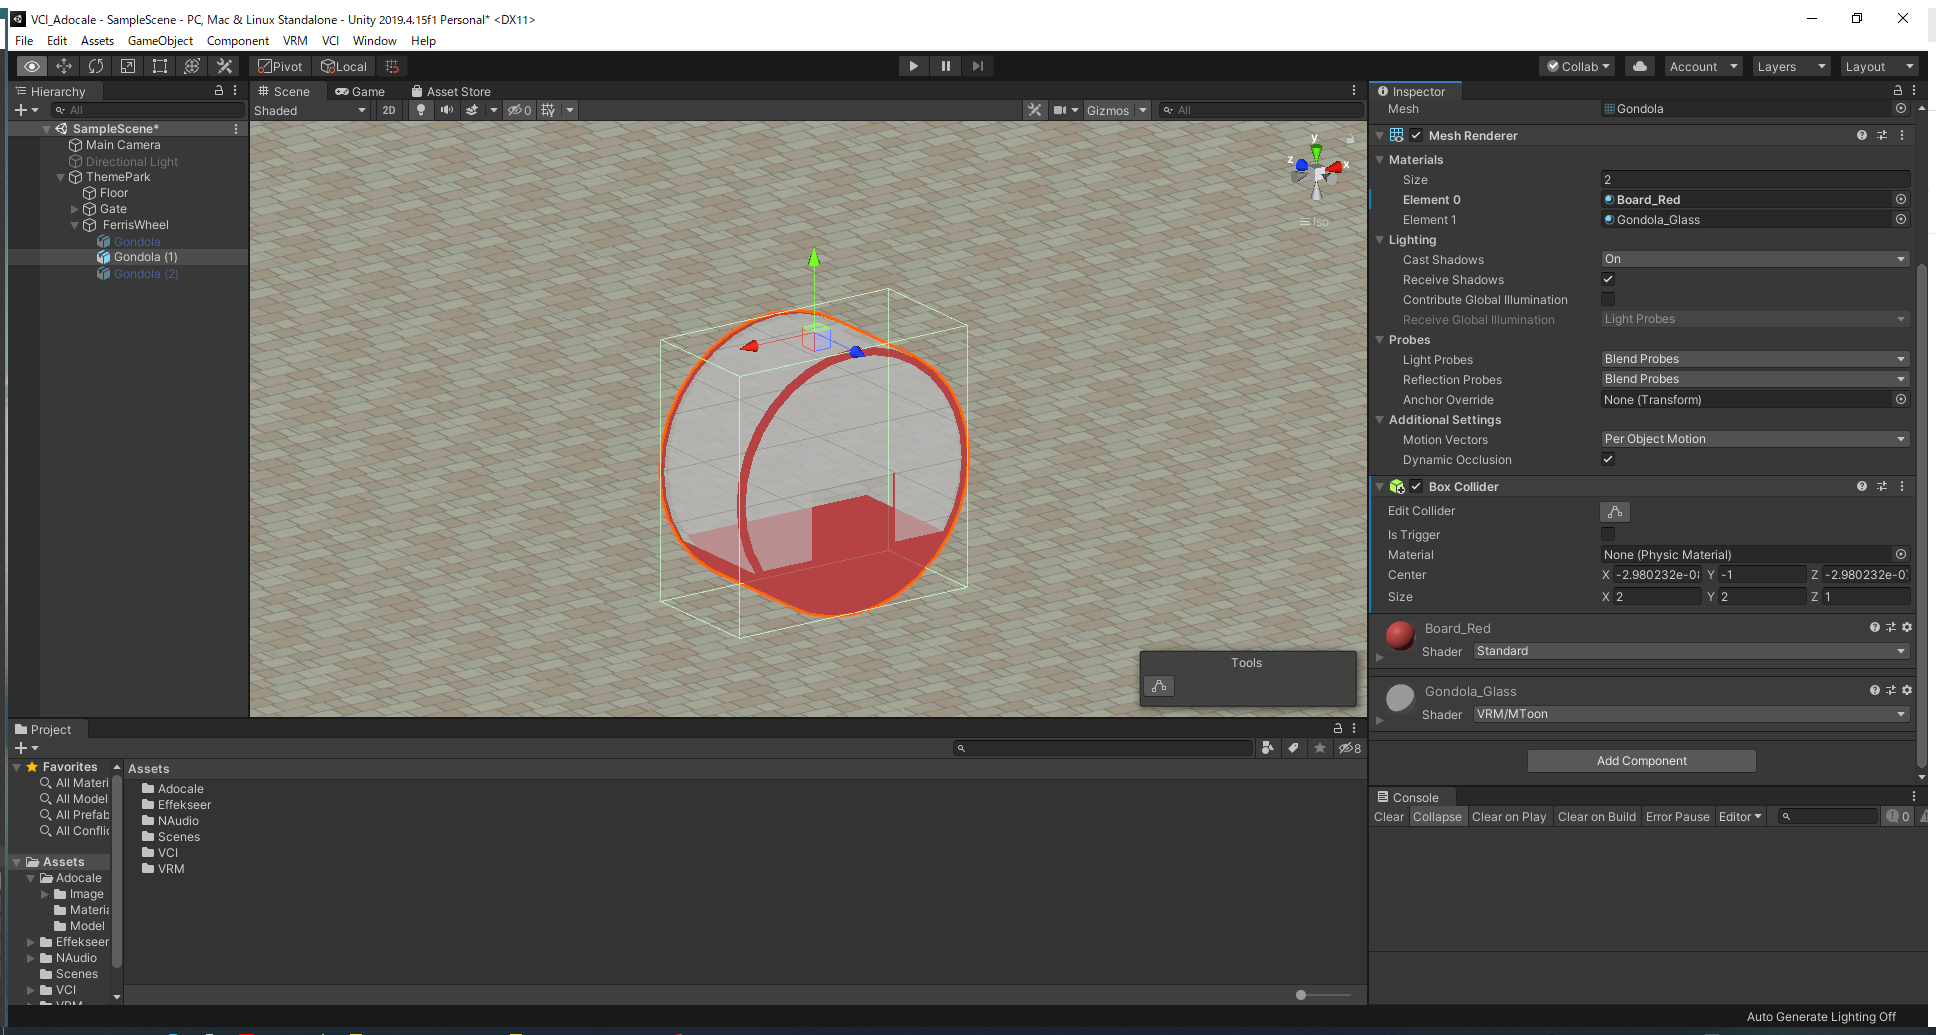Select the Move tool in the toolbar
The image size is (1936, 1035).
coord(64,66)
